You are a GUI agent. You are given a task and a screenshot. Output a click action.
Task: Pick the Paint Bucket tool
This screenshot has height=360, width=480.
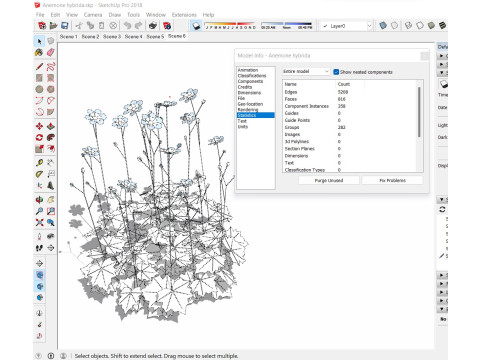[39, 52]
